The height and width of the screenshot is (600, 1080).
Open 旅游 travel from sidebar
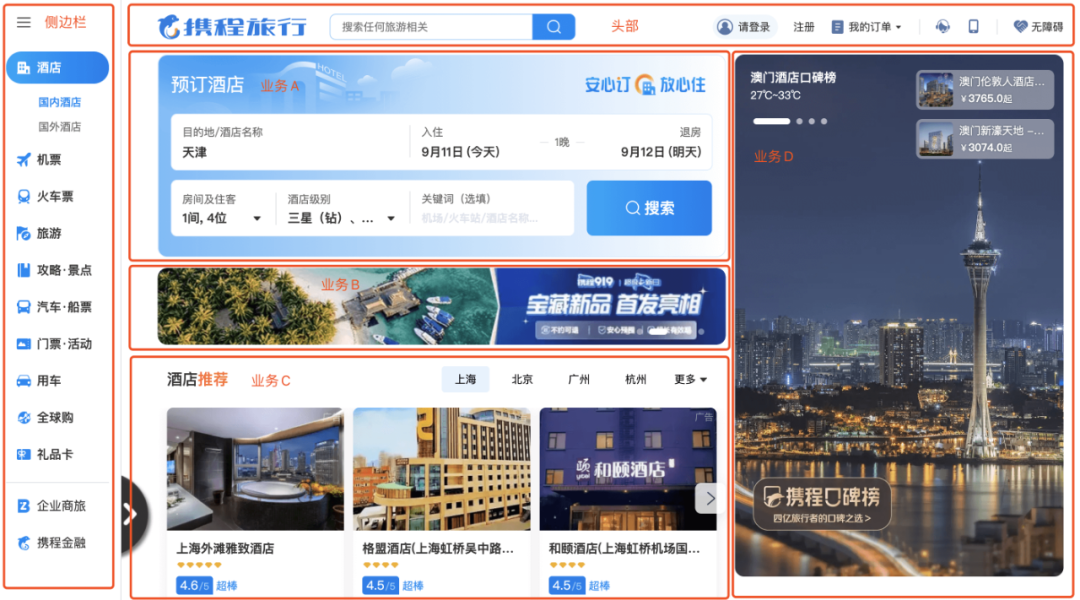coord(39,234)
